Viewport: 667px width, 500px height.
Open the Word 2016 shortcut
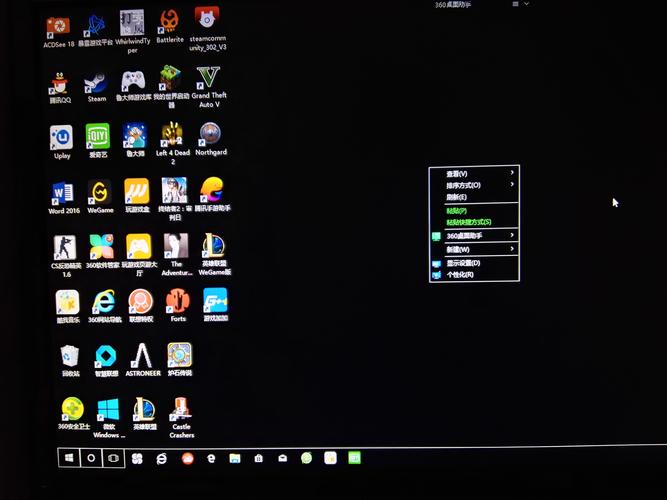pos(63,198)
